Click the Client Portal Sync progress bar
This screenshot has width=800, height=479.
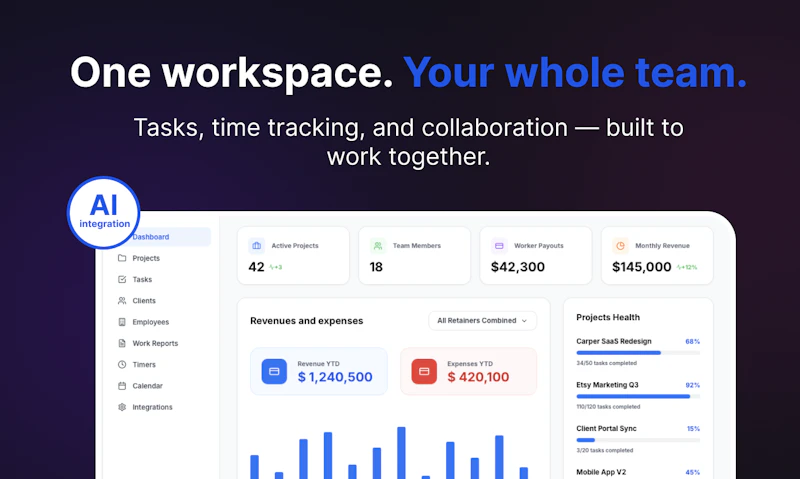pos(638,440)
